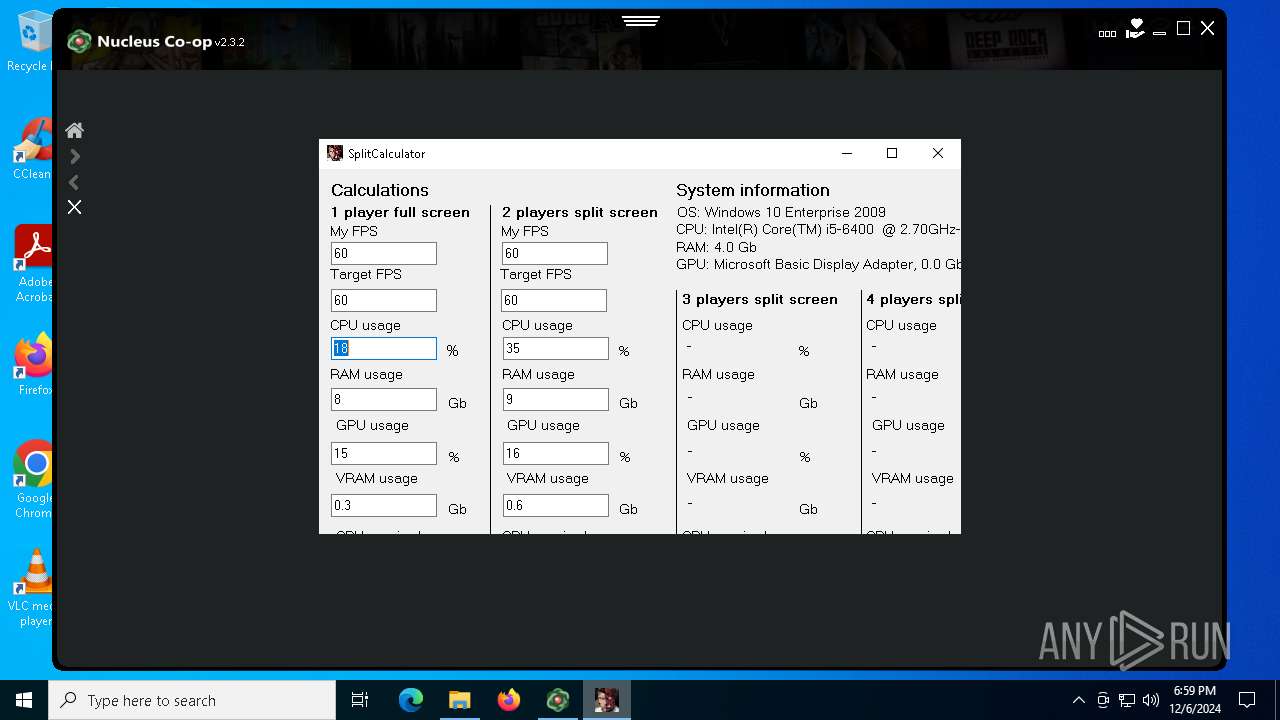Click the home icon in Nucleus sidebar

[x=74, y=131]
